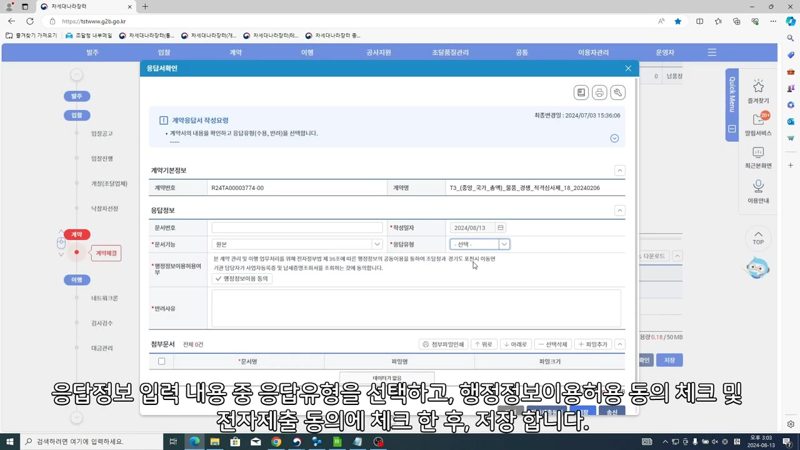Expand the 계약응답서 작성요령 guidance panel
This screenshot has height=450, width=800.
tap(614, 138)
